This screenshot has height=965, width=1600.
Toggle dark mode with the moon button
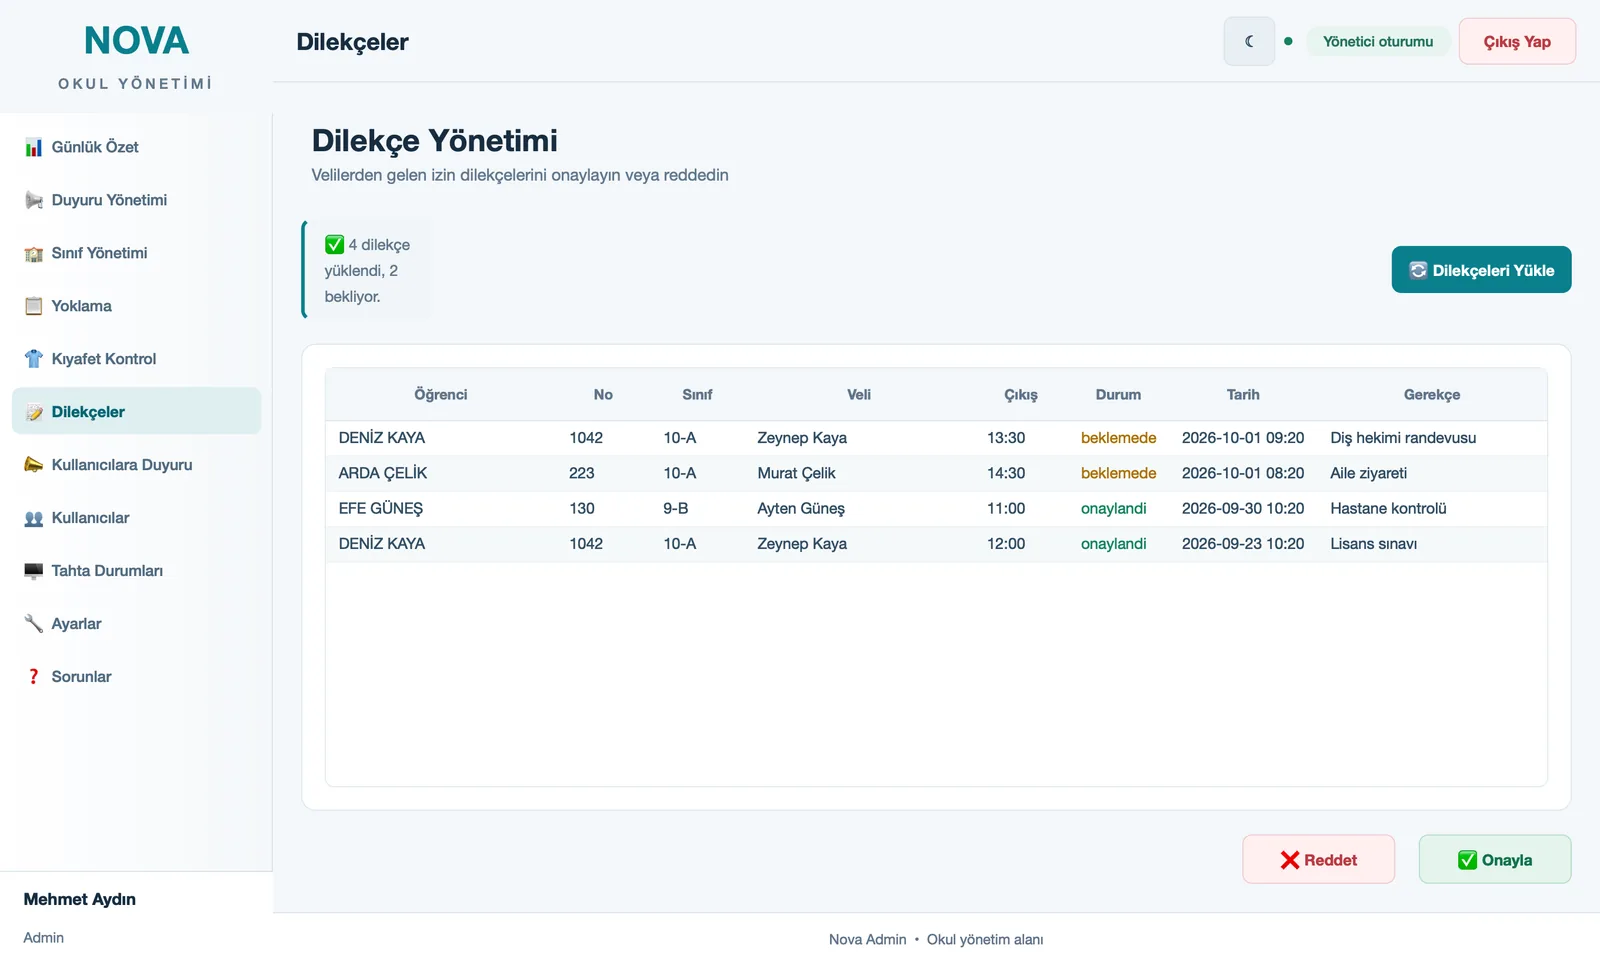point(1249,42)
